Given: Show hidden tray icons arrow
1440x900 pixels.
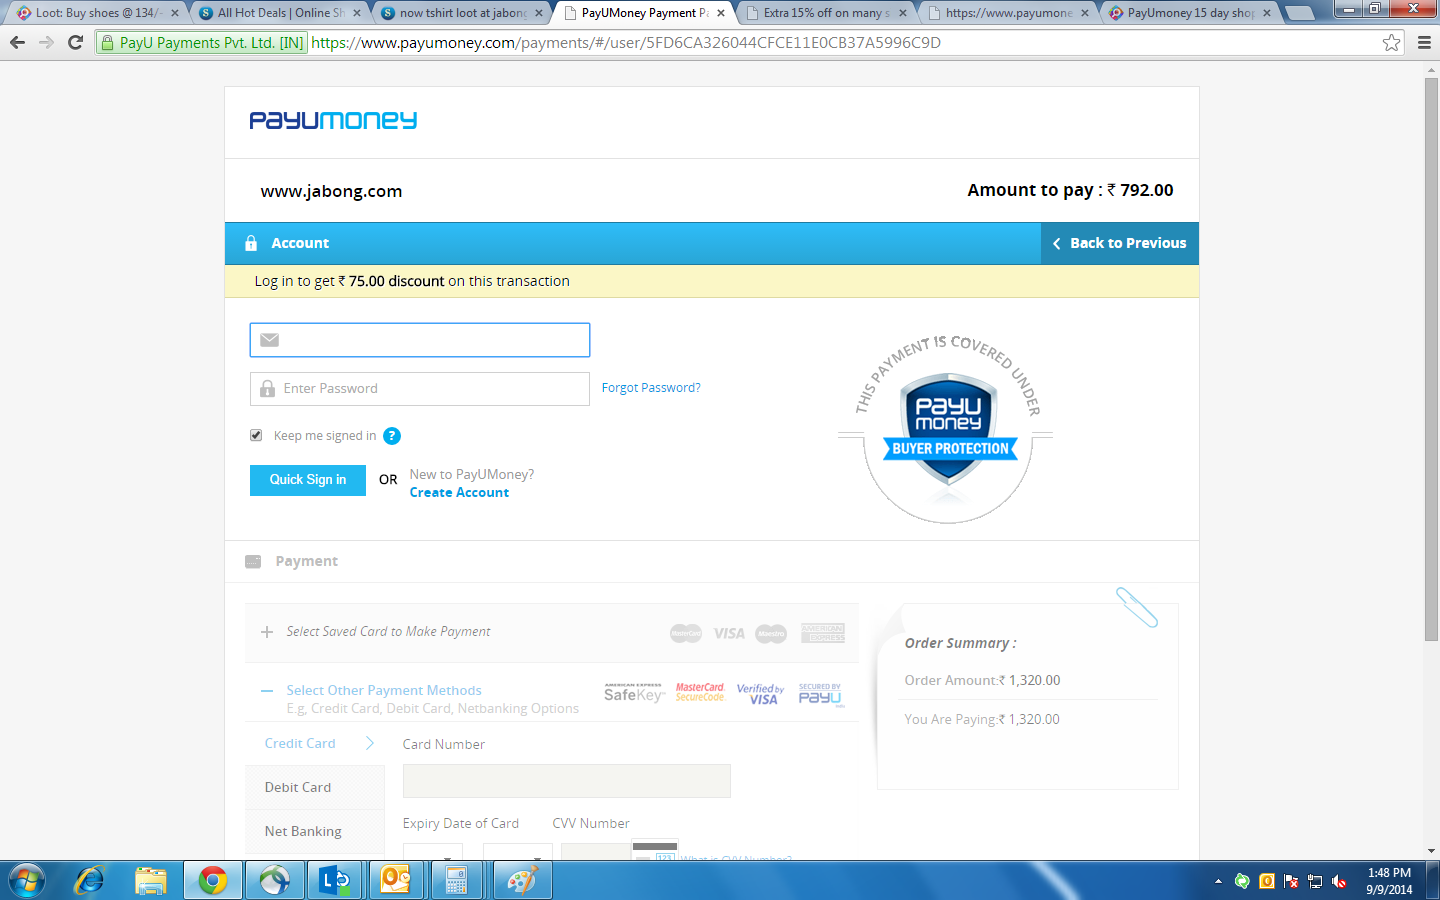Looking at the screenshot, I should click(x=1218, y=881).
